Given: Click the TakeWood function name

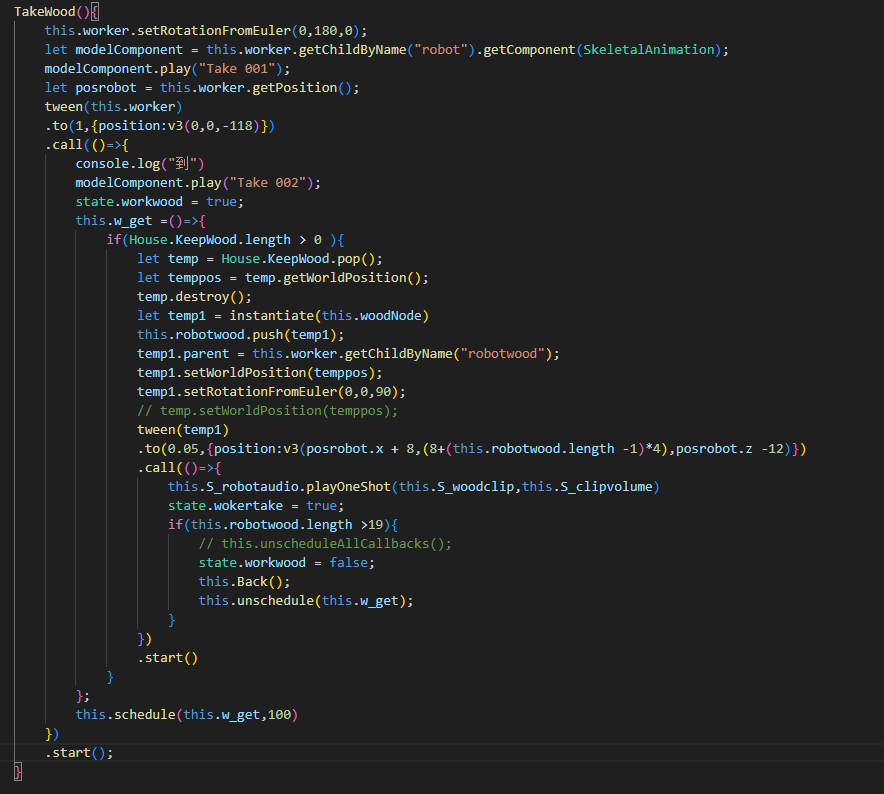Looking at the screenshot, I should (x=45, y=11).
